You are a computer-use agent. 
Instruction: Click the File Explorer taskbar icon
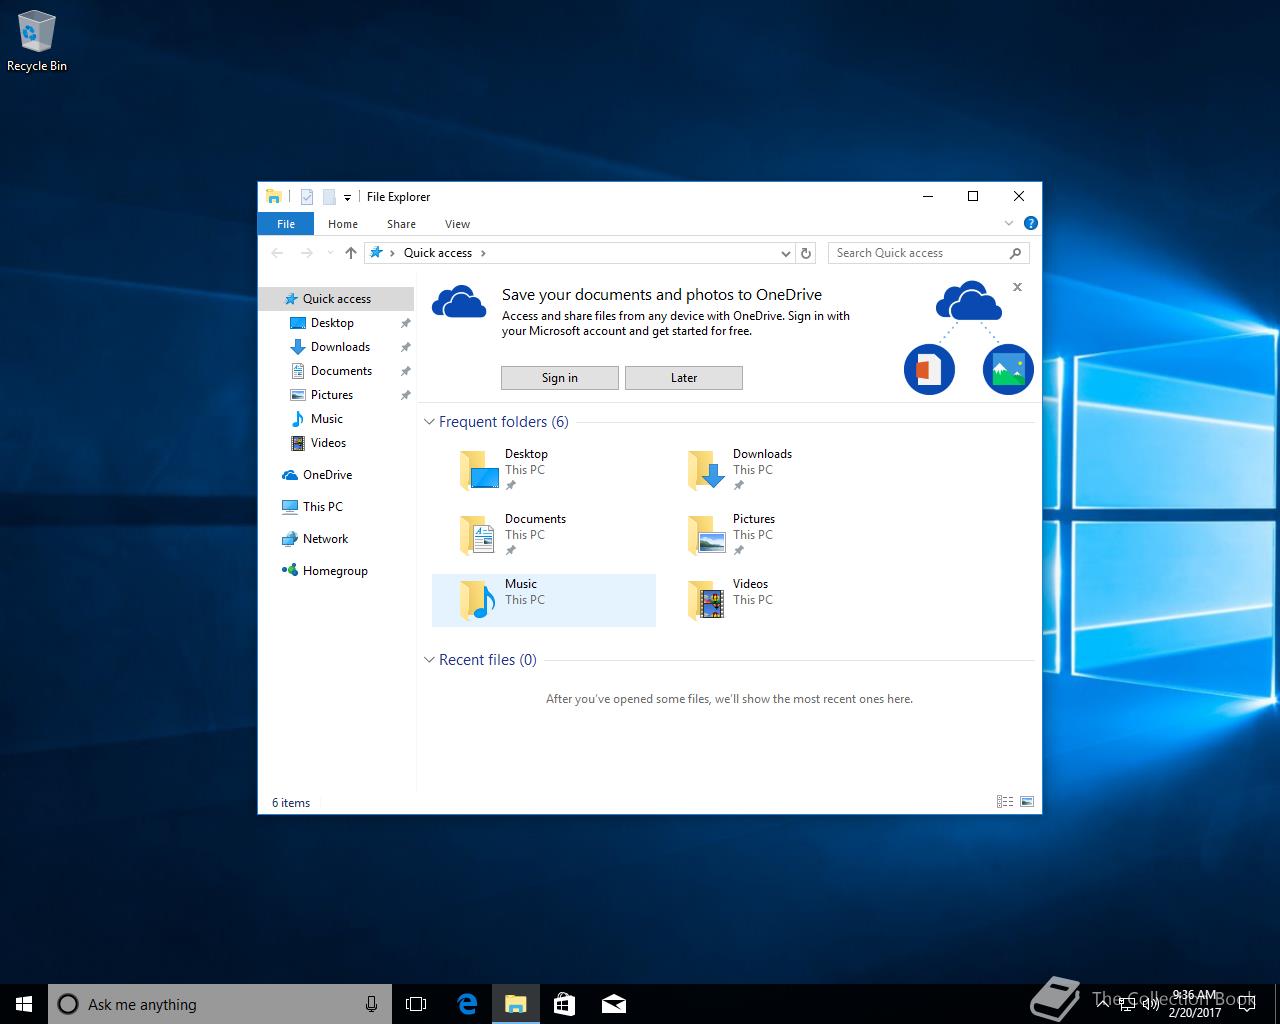point(516,1004)
